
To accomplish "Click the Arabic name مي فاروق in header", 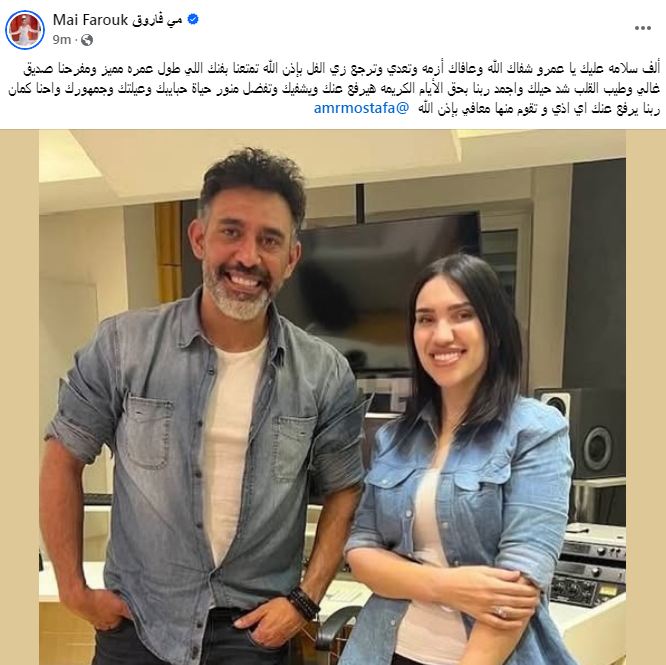I will point(157,20).
